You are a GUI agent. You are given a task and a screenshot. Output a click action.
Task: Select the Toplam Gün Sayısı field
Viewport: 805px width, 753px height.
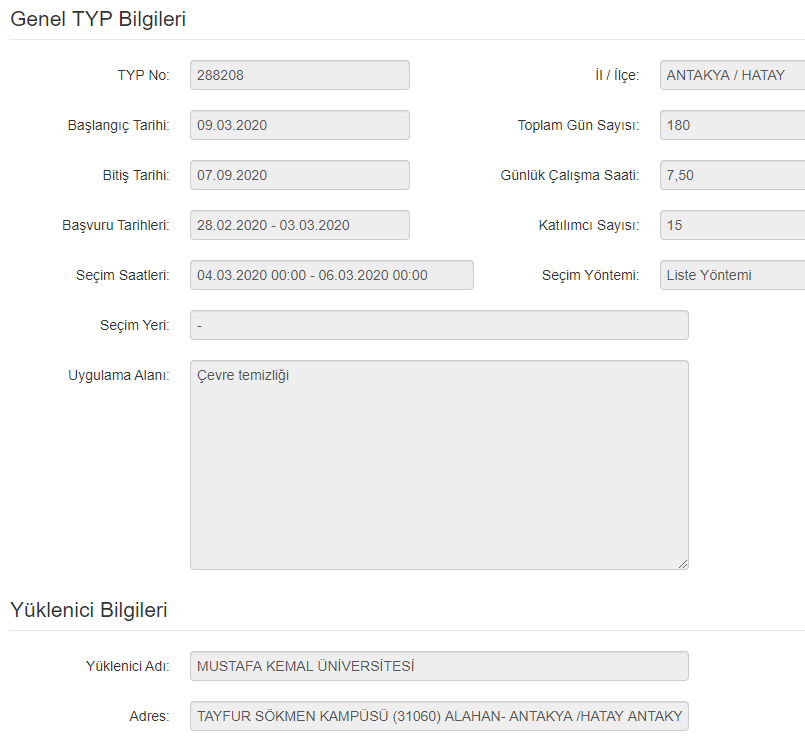pyautogui.click(x=732, y=125)
